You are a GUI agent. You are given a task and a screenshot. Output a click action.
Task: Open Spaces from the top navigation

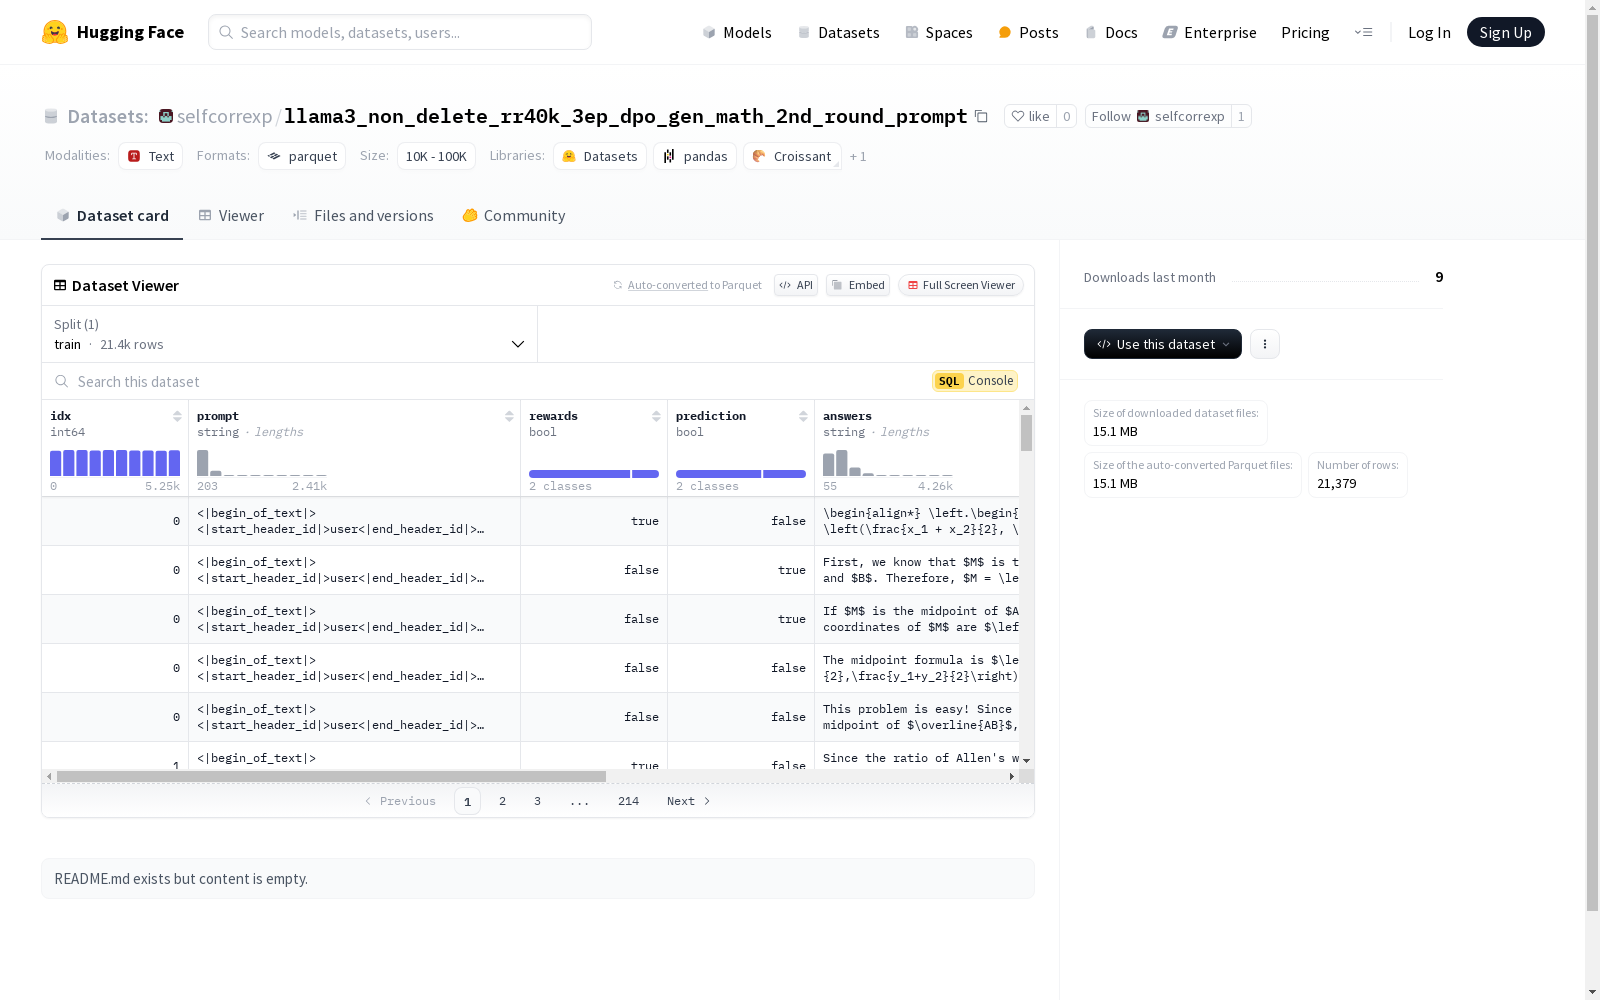click(x=938, y=32)
